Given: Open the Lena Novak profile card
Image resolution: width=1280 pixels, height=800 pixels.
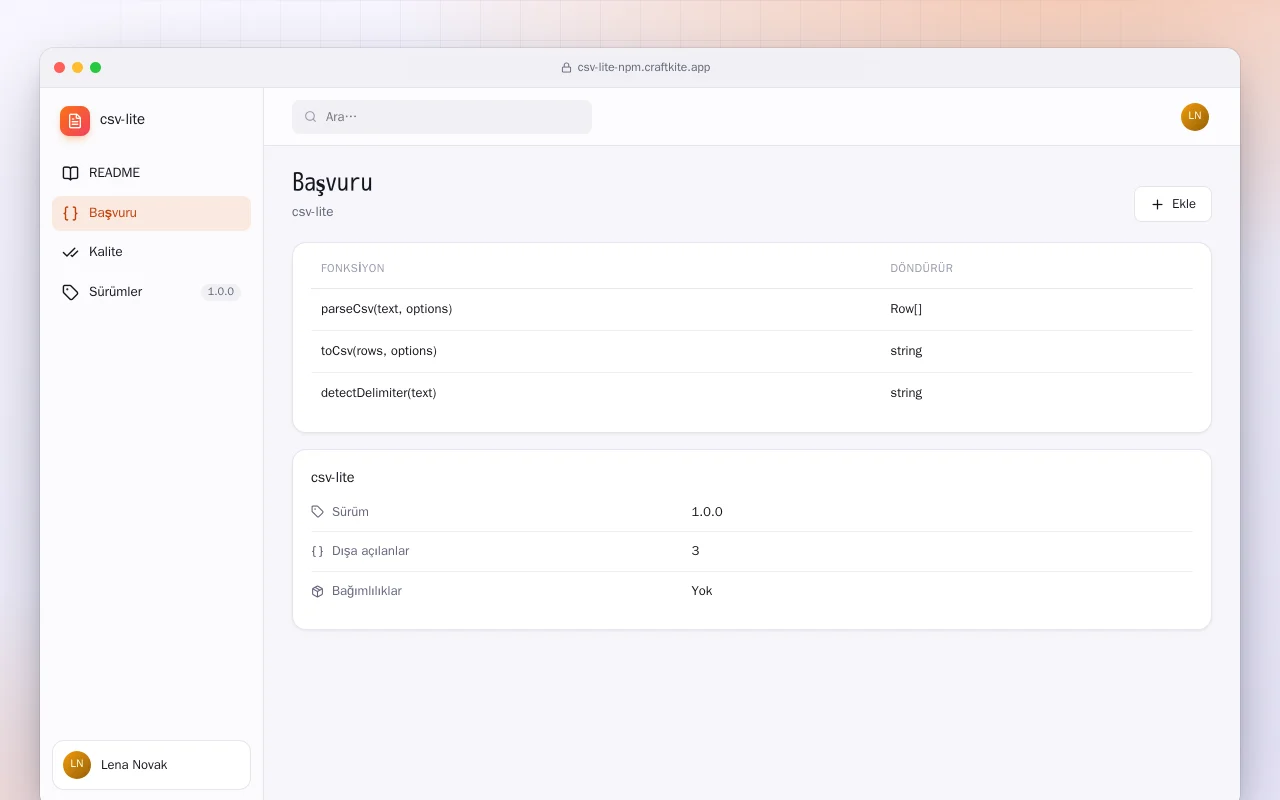Looking at the screenshot, I should [x=151, y=765].
